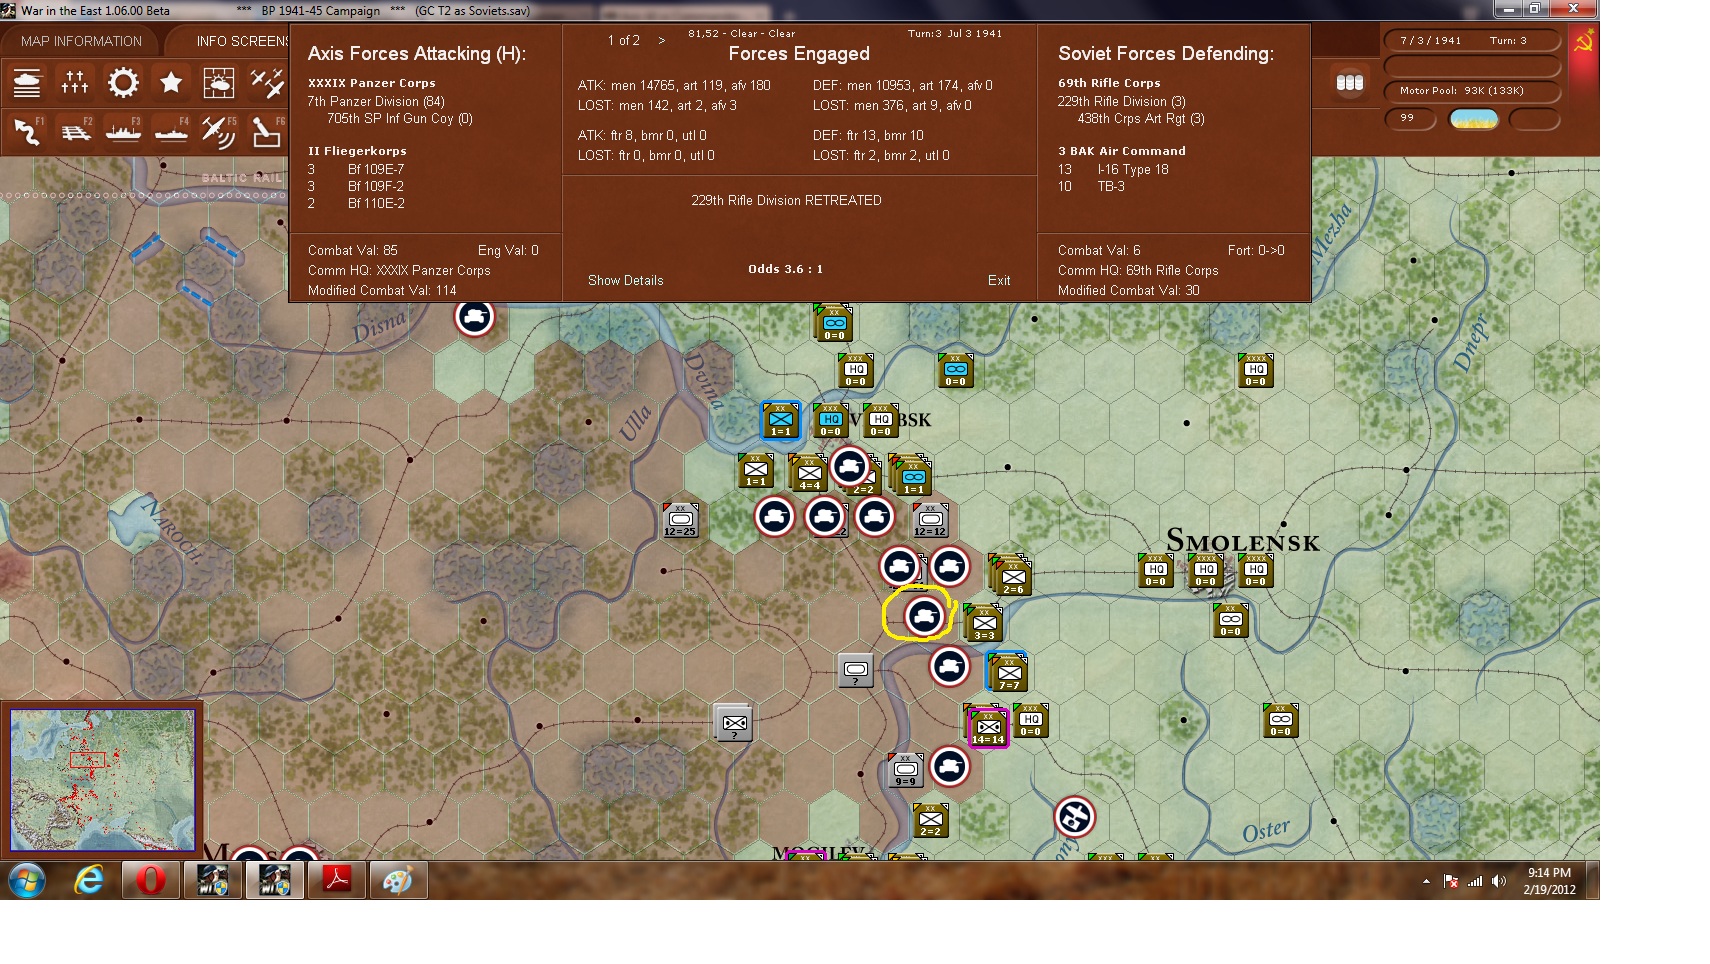
Task: Select the Soviet 14=14 rifle unit
Action: coord(988,727)
